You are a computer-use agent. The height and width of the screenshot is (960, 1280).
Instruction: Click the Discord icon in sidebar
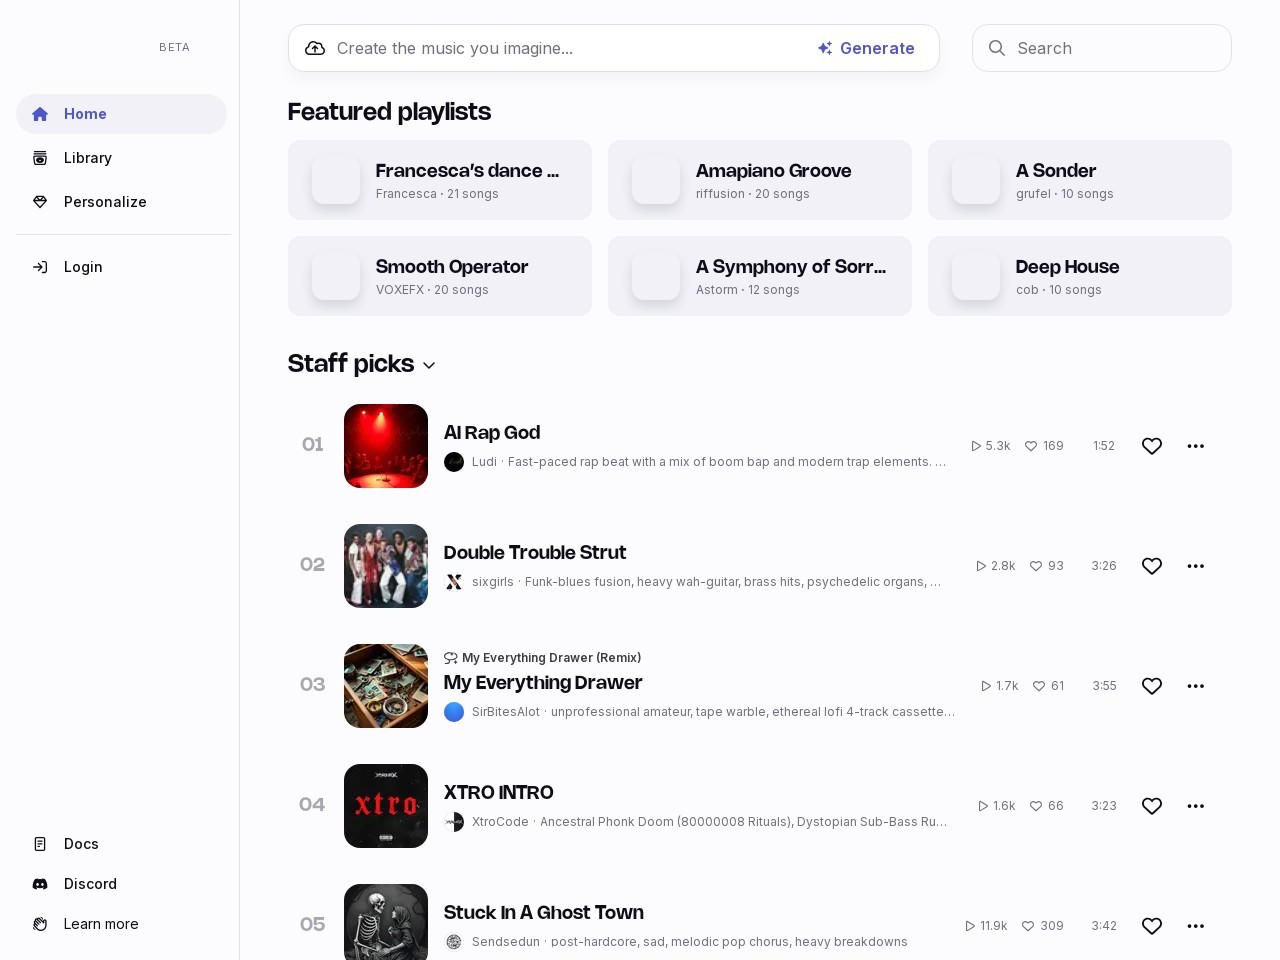(x=40, y=884)
